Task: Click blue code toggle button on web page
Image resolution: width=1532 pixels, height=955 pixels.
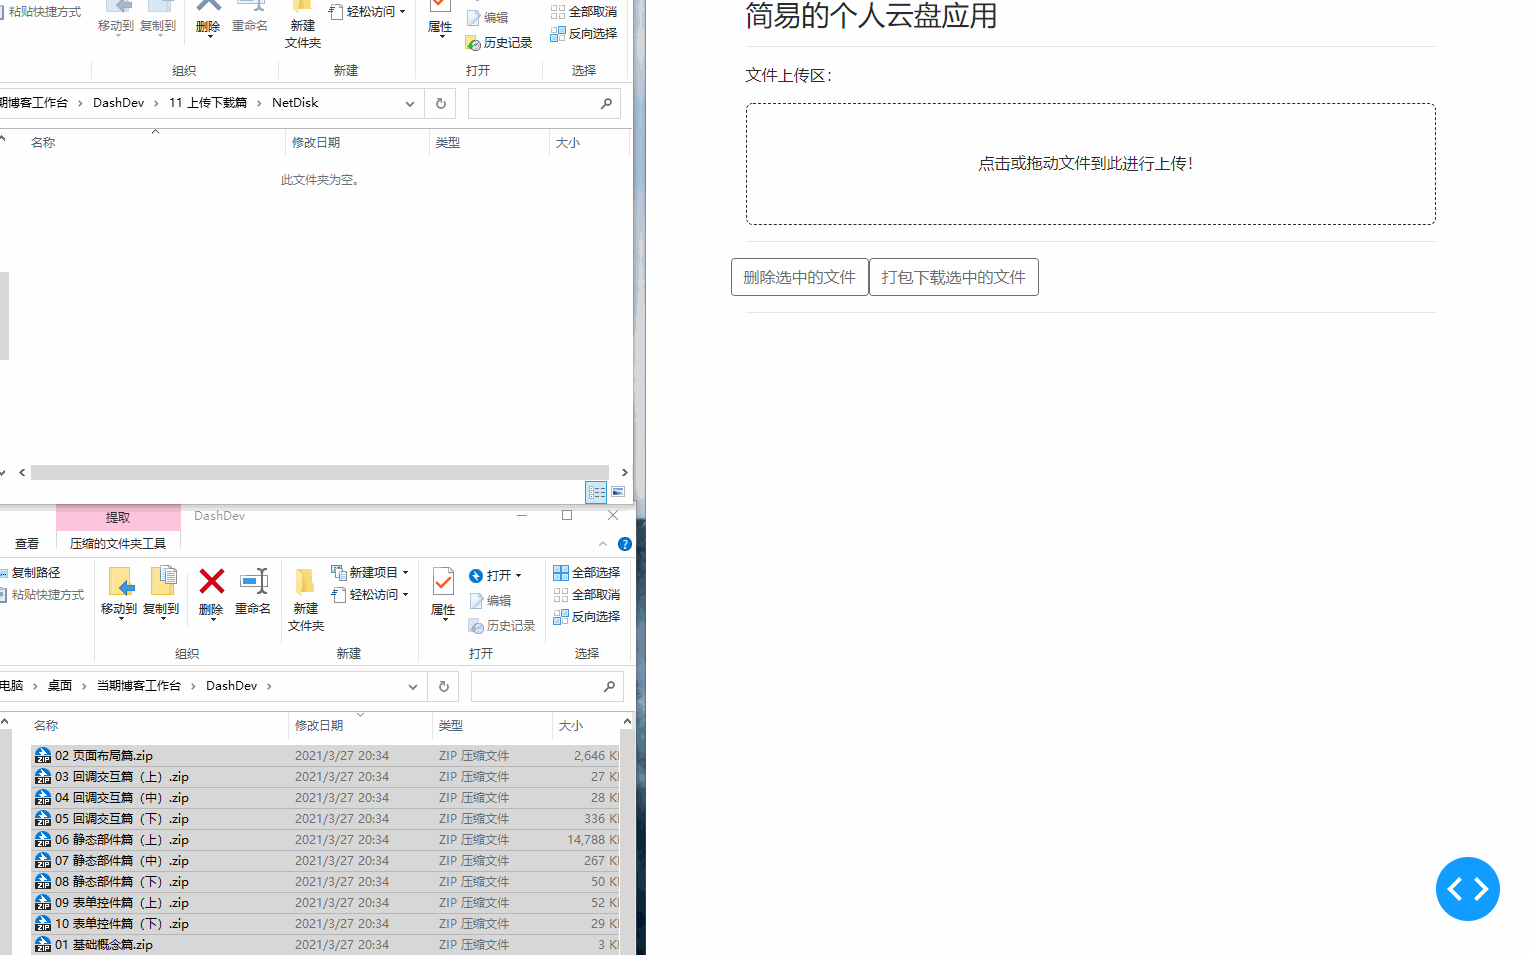Action: (1467, 889)
